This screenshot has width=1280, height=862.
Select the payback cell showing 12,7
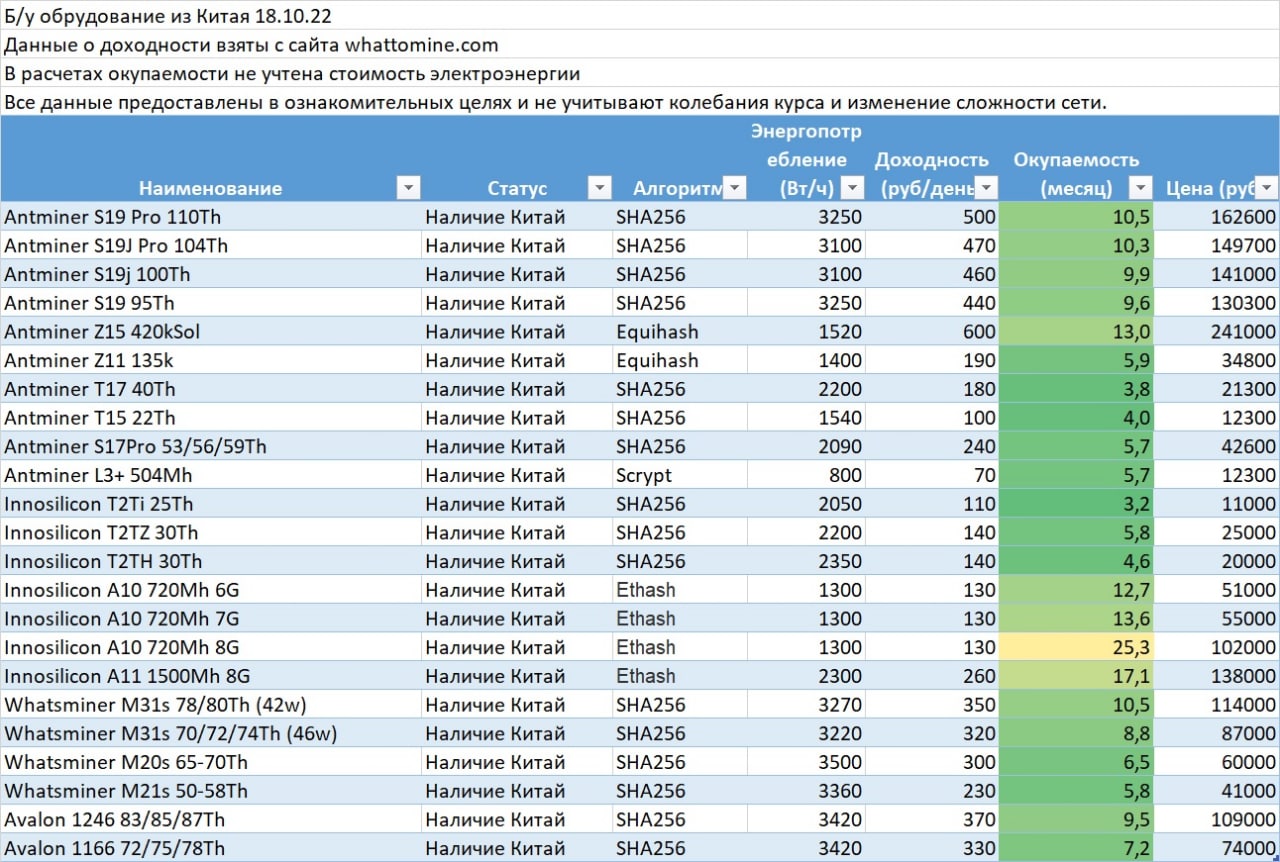tap(1077, 590)
